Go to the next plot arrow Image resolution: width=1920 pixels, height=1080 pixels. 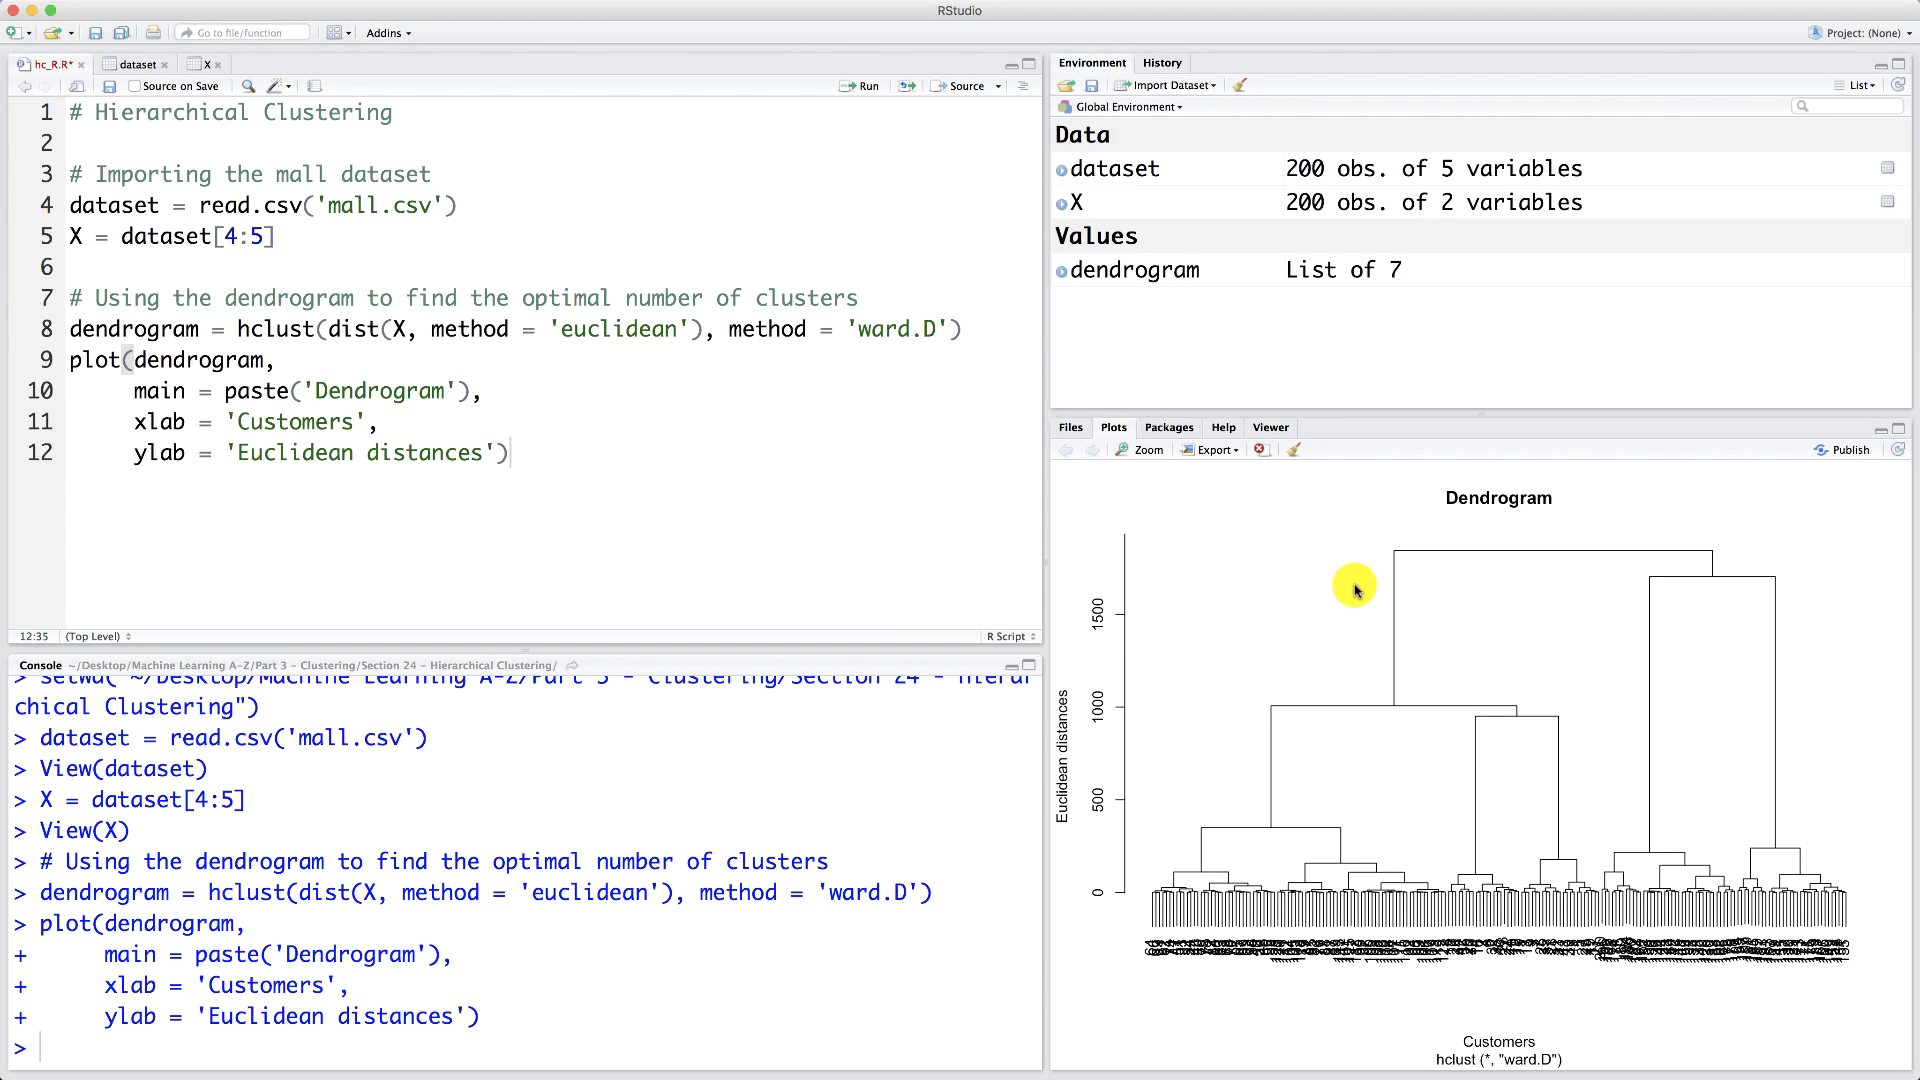pos(1092,450)
